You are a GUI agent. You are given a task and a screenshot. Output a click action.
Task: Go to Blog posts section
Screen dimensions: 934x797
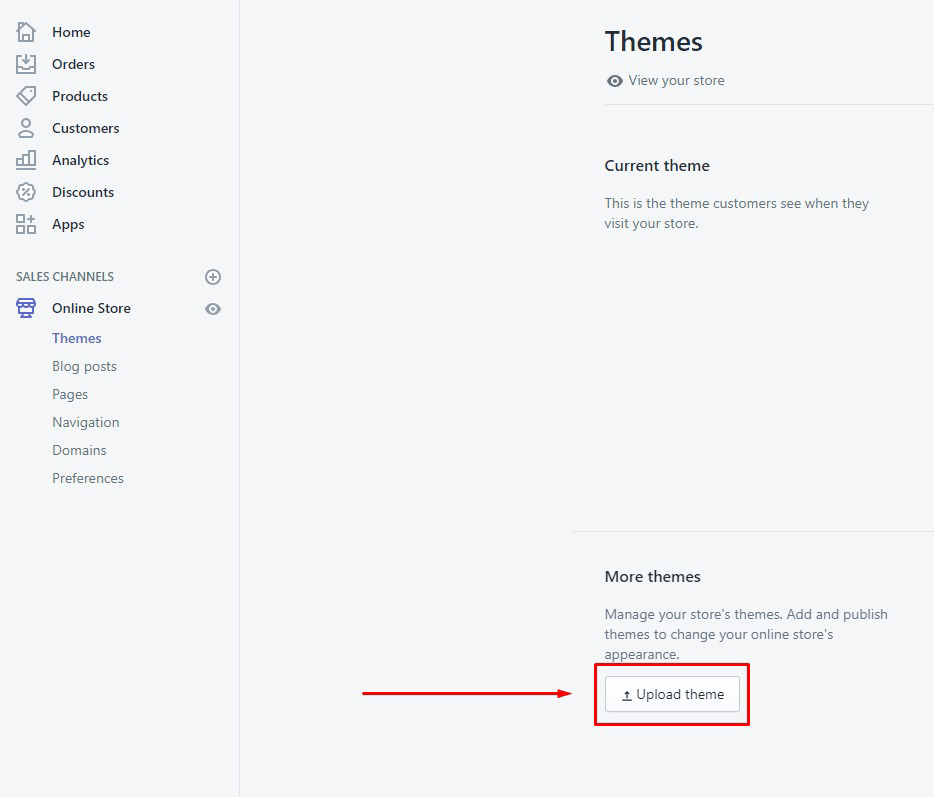point(85,366)
